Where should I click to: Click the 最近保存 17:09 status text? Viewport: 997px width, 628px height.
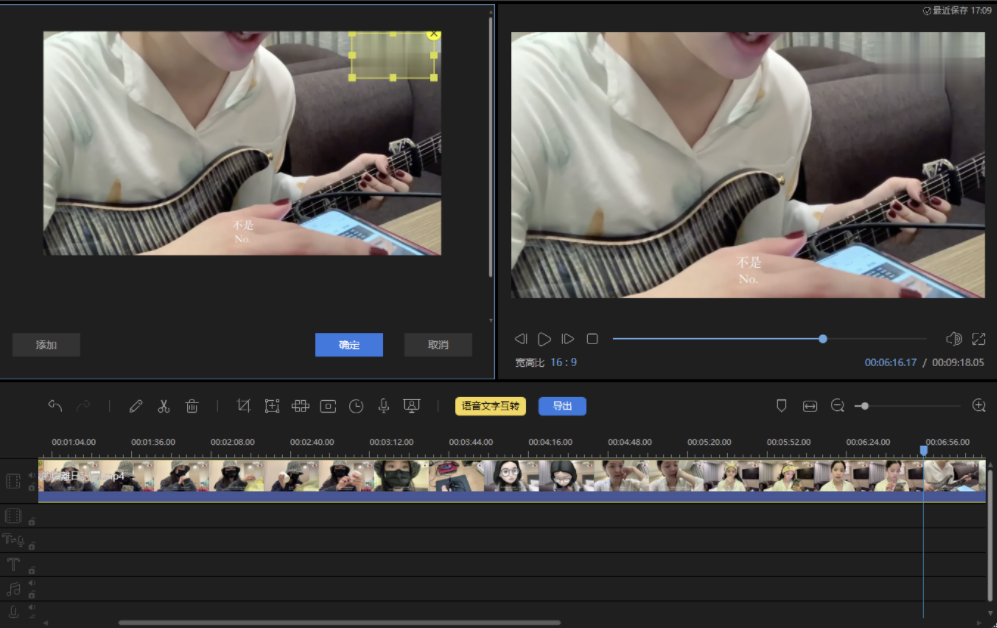[957, 10]
